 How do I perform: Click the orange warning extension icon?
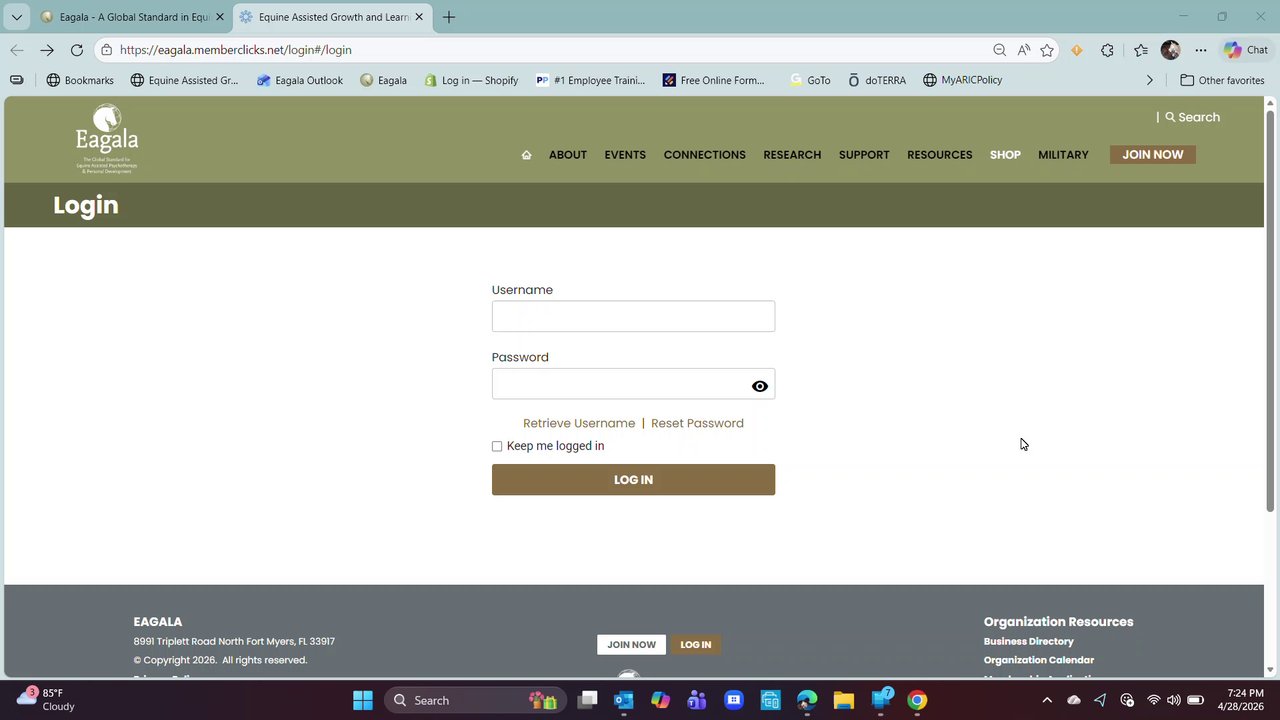(1077, 50)
